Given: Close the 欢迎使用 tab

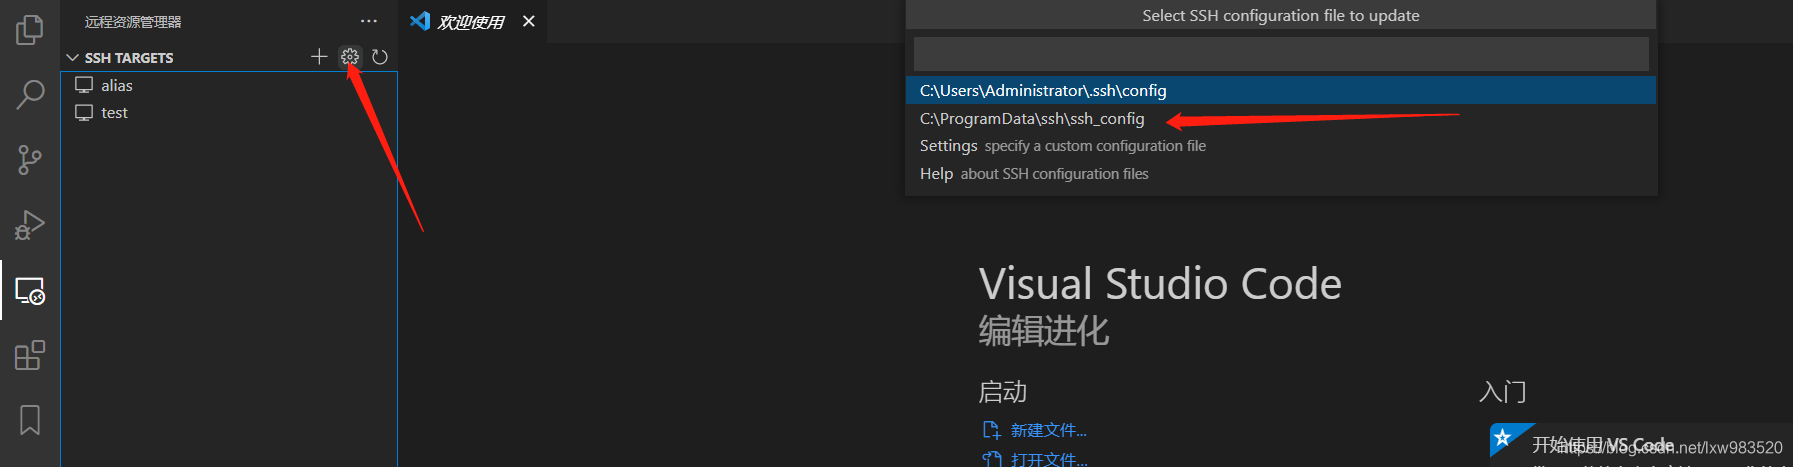Looking at the screenshot, I should 529,21.
